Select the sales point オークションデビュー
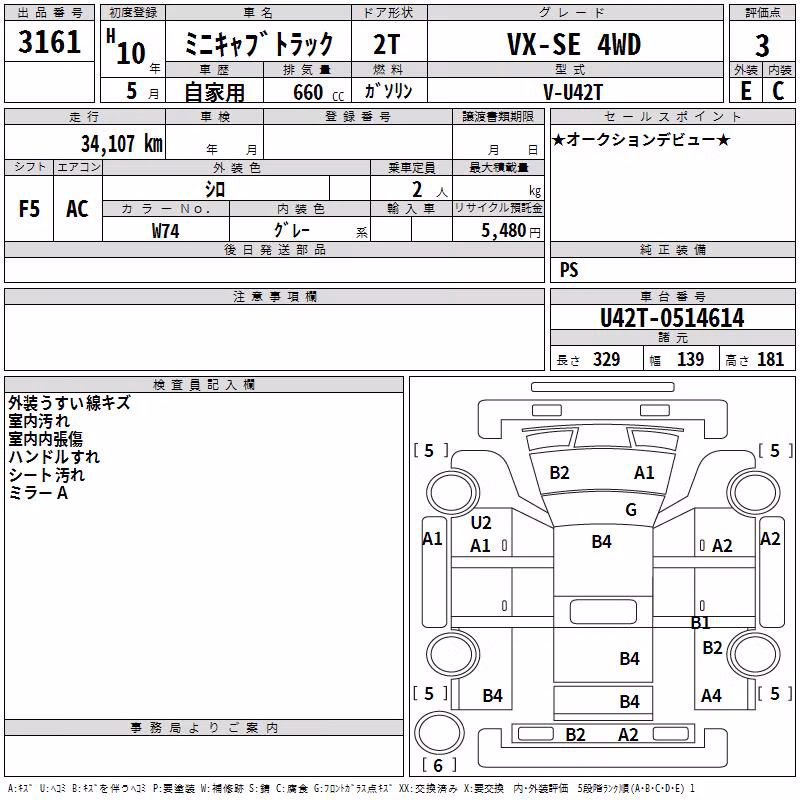This screenshot has width=800, height=800. [x=641, y=139]
